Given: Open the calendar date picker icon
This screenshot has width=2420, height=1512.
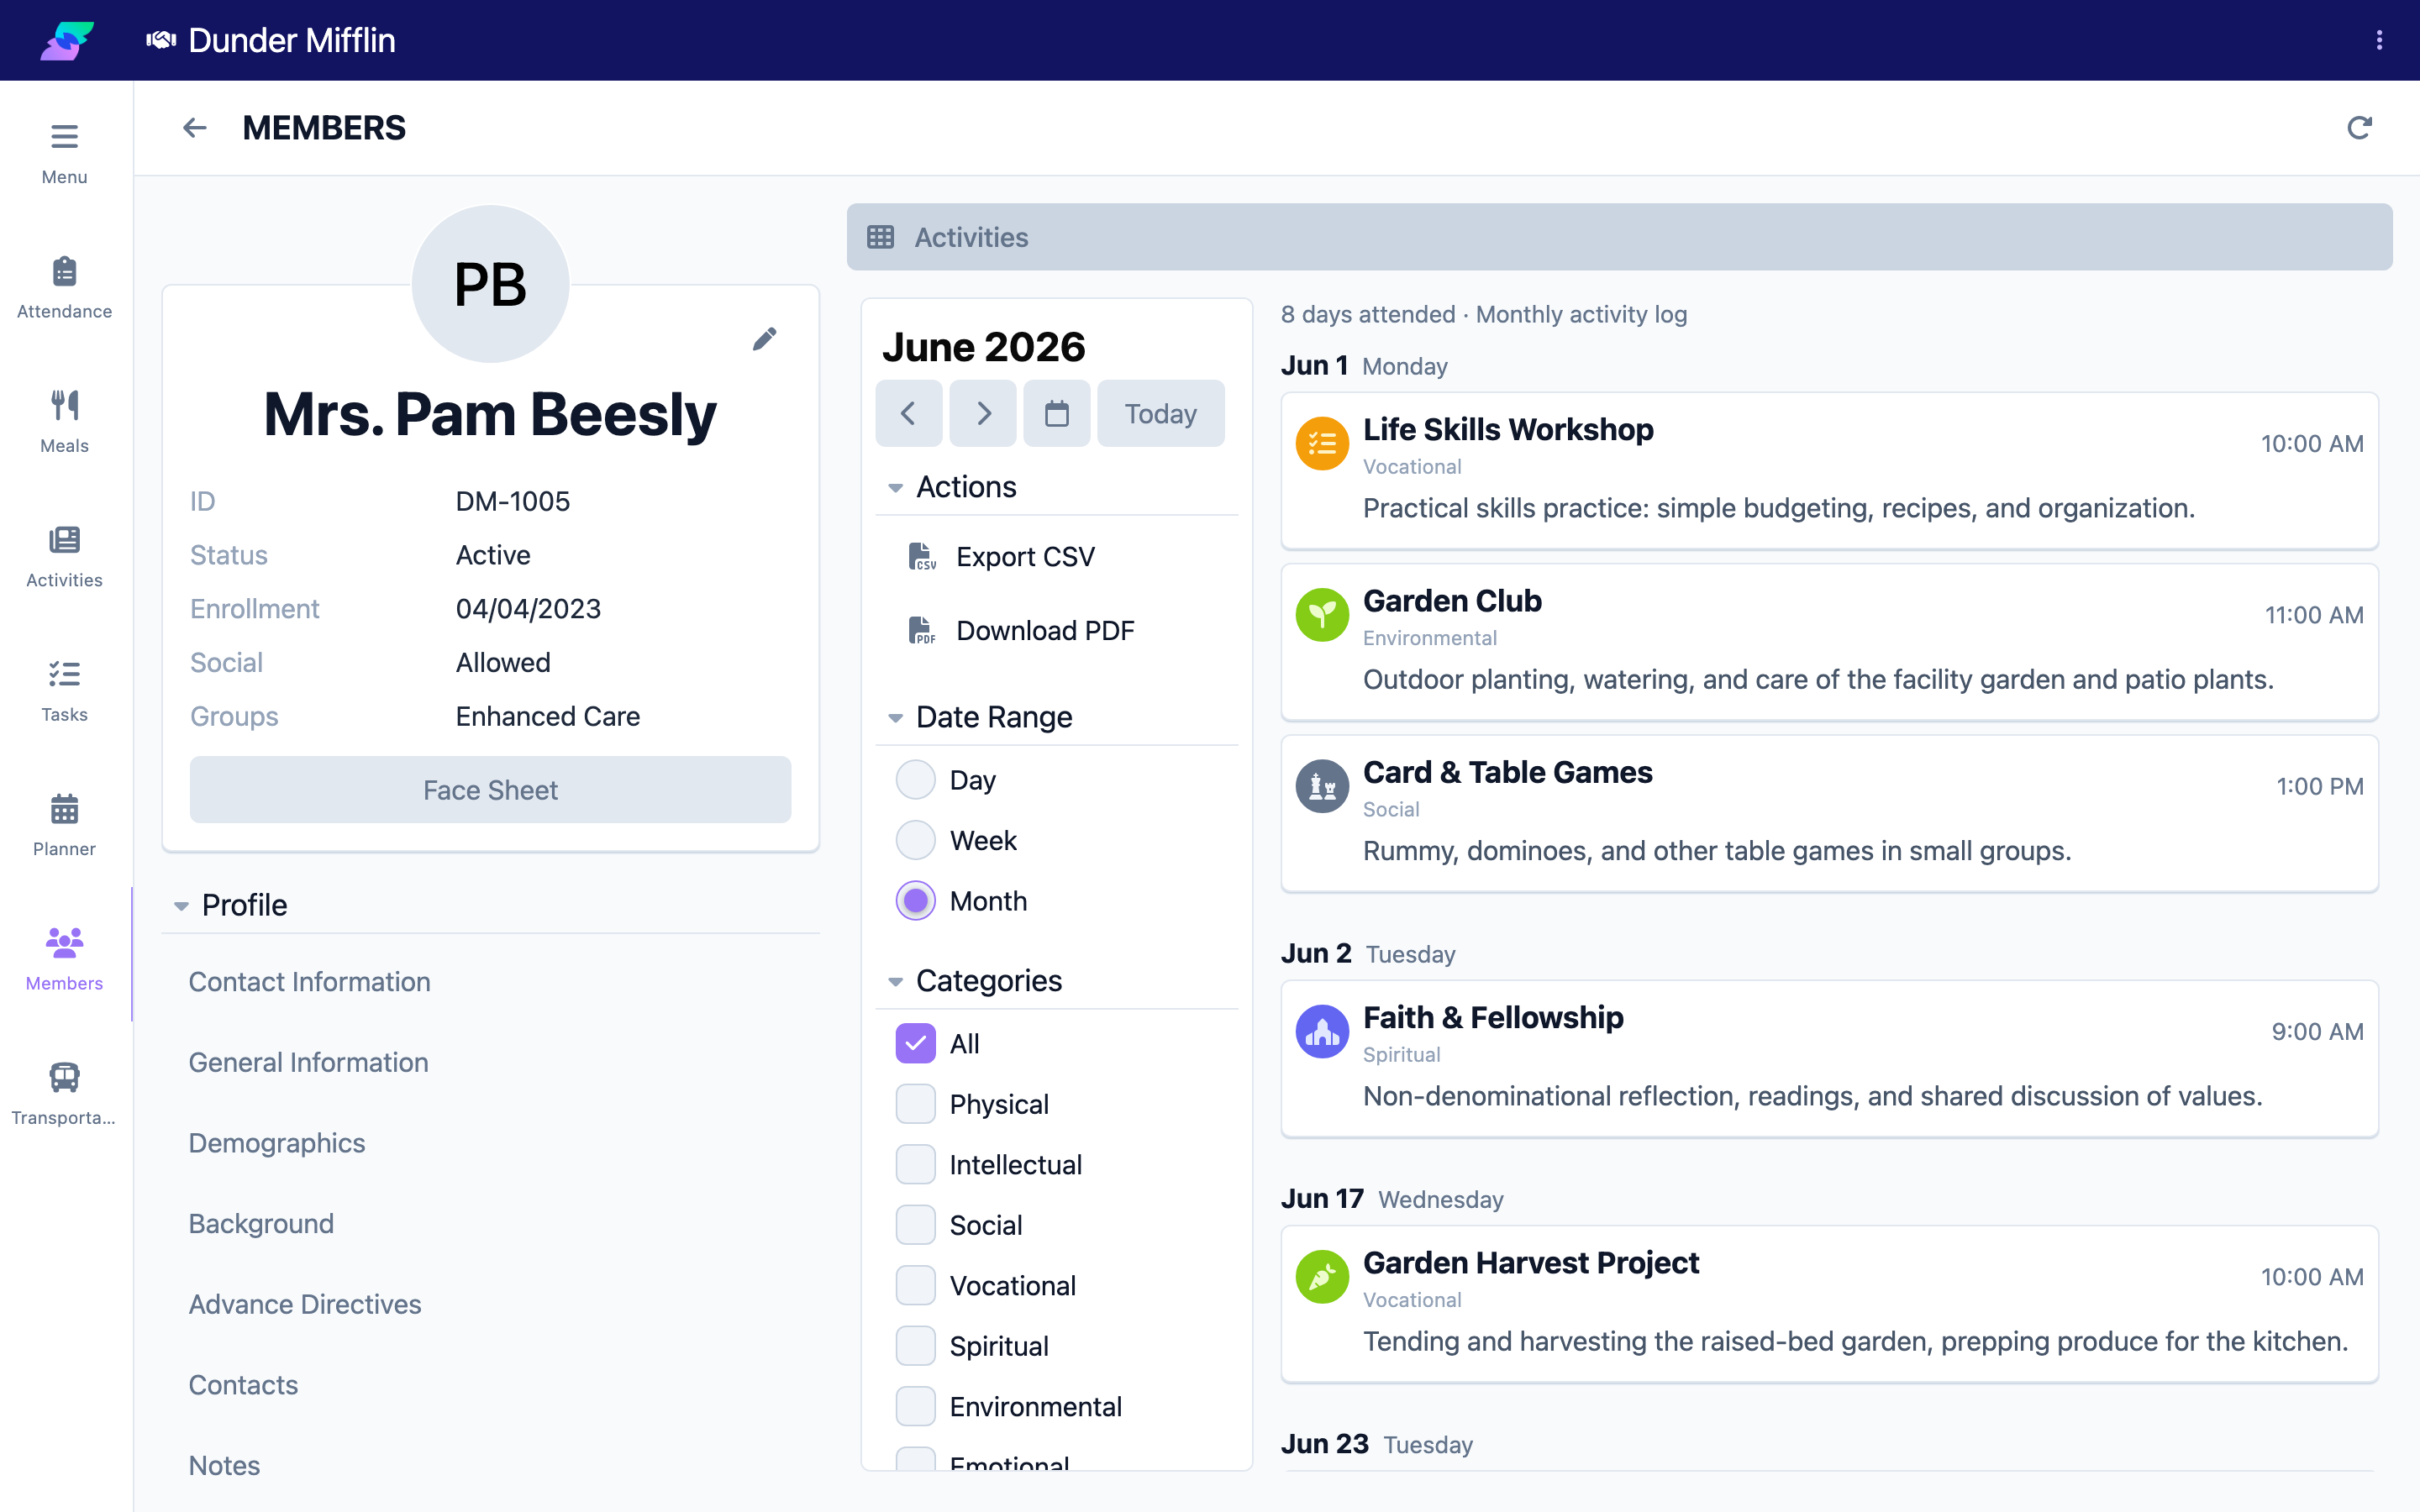Looking at the screenshot, I should pyautogui.click(x=1057, y=413).
